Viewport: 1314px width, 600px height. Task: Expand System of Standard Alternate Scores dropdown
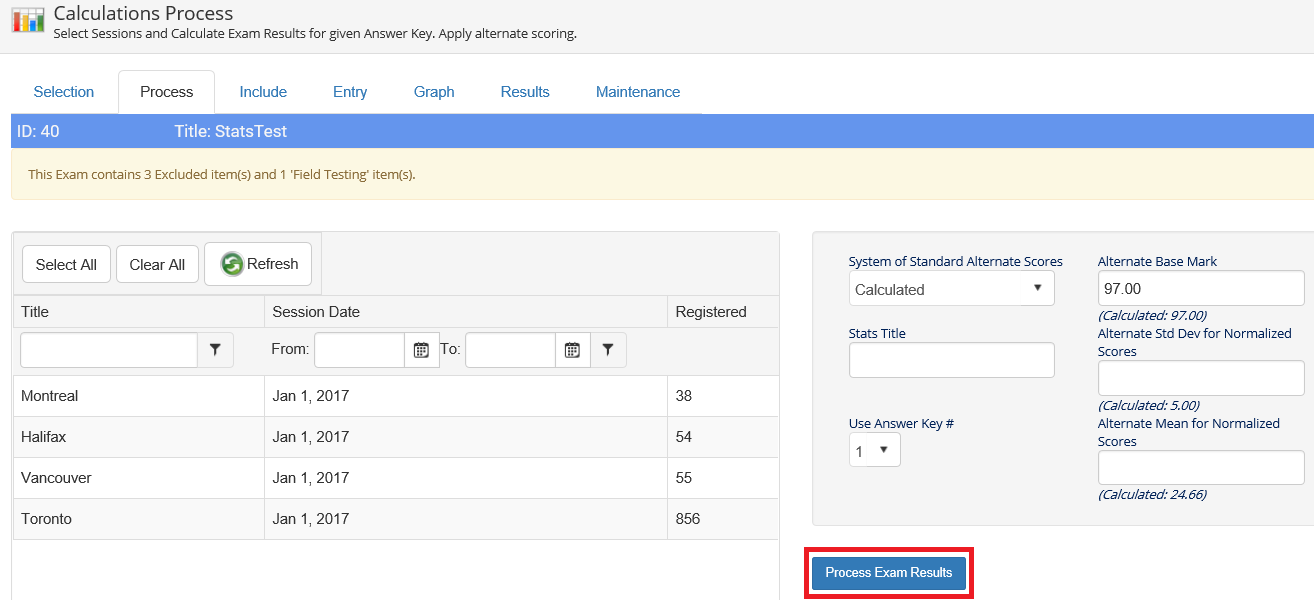tap(951, 289)
